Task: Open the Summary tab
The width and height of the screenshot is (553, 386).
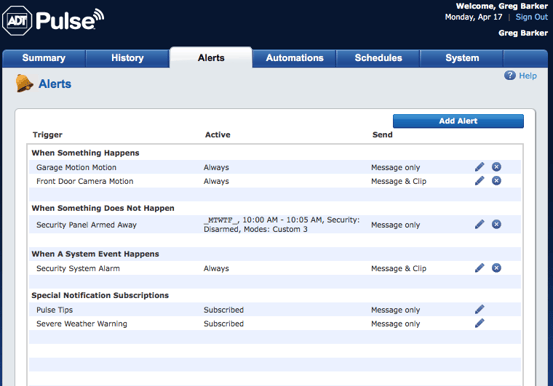Action: [x=44, y=58]
